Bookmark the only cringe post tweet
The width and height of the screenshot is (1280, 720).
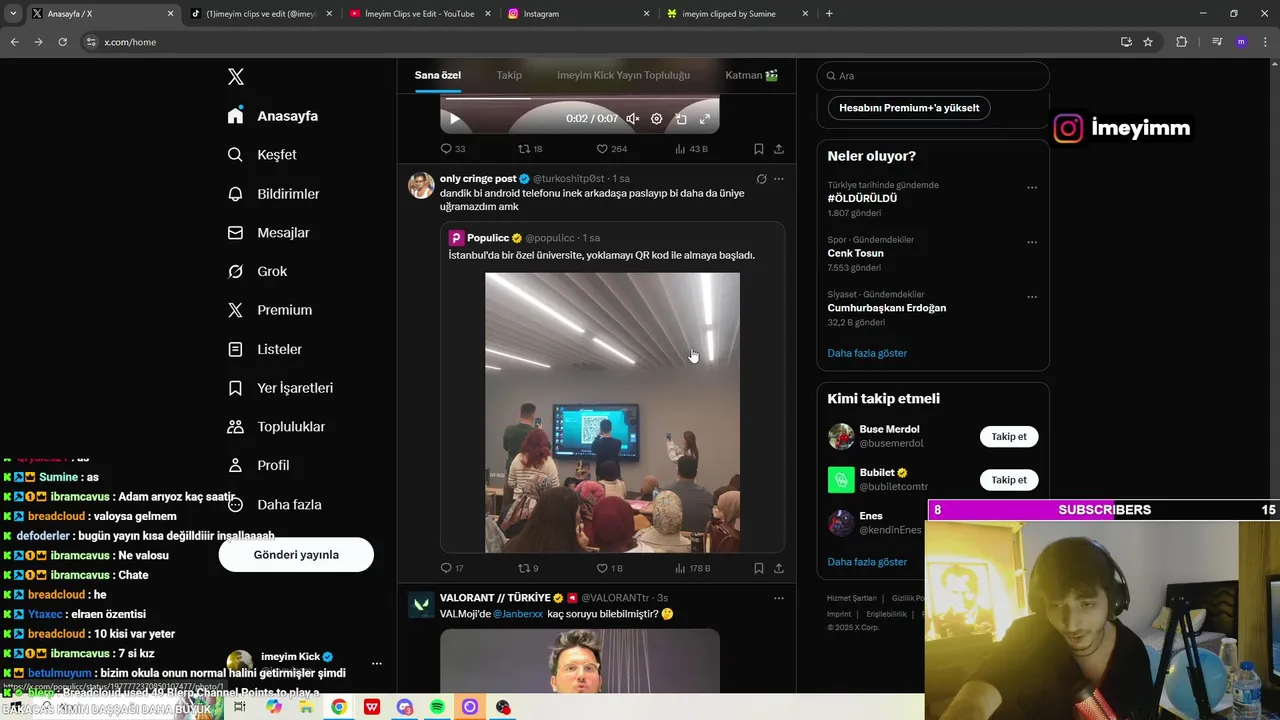[x=759, y=568]
